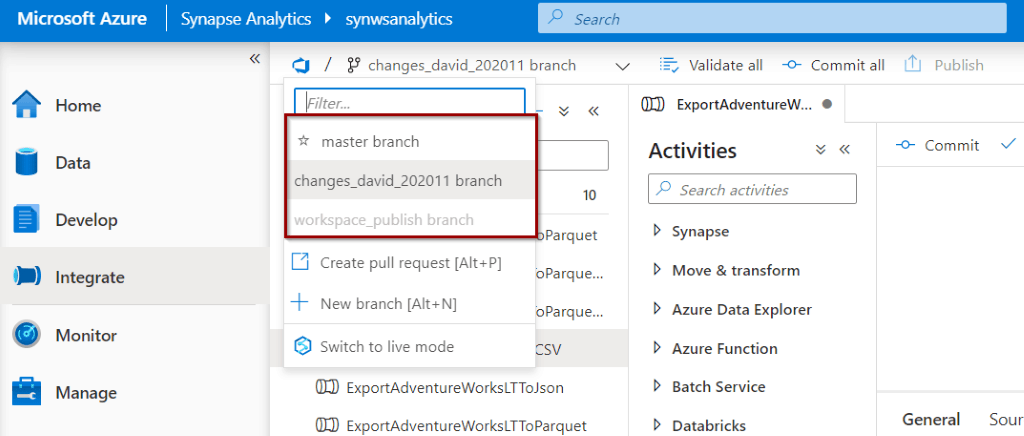Click the New branch plus icon
The height and width of the screenshot is (436, 1024).
click(x=299, y=304)
